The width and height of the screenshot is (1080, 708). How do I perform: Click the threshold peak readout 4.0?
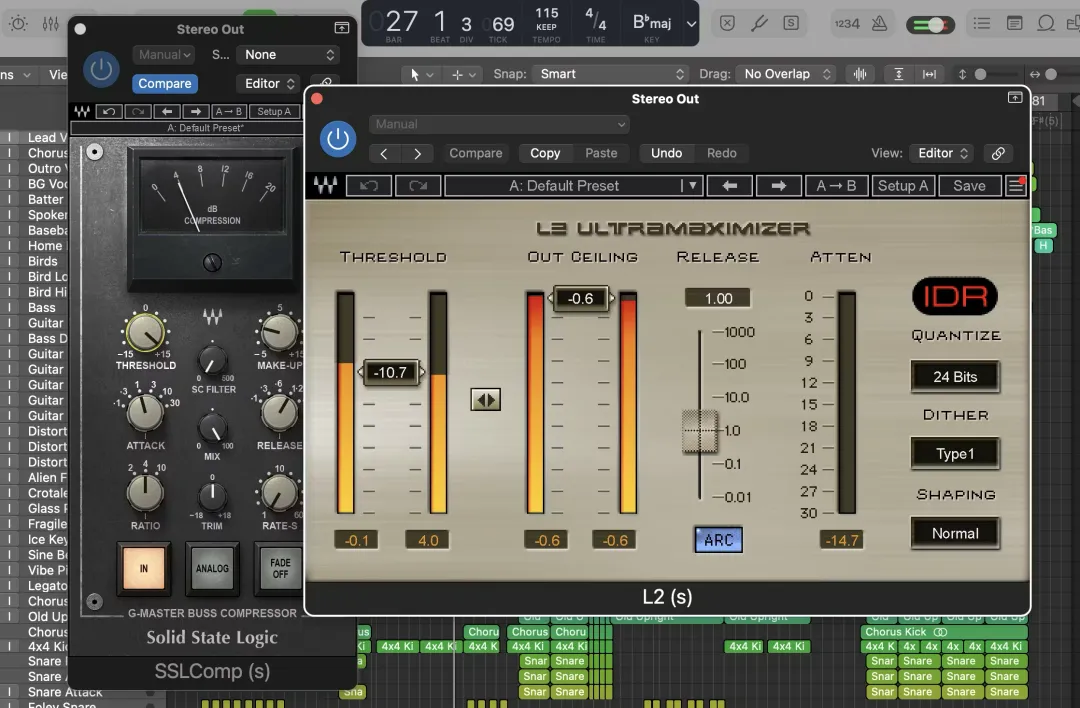click(x=428, y=541)
